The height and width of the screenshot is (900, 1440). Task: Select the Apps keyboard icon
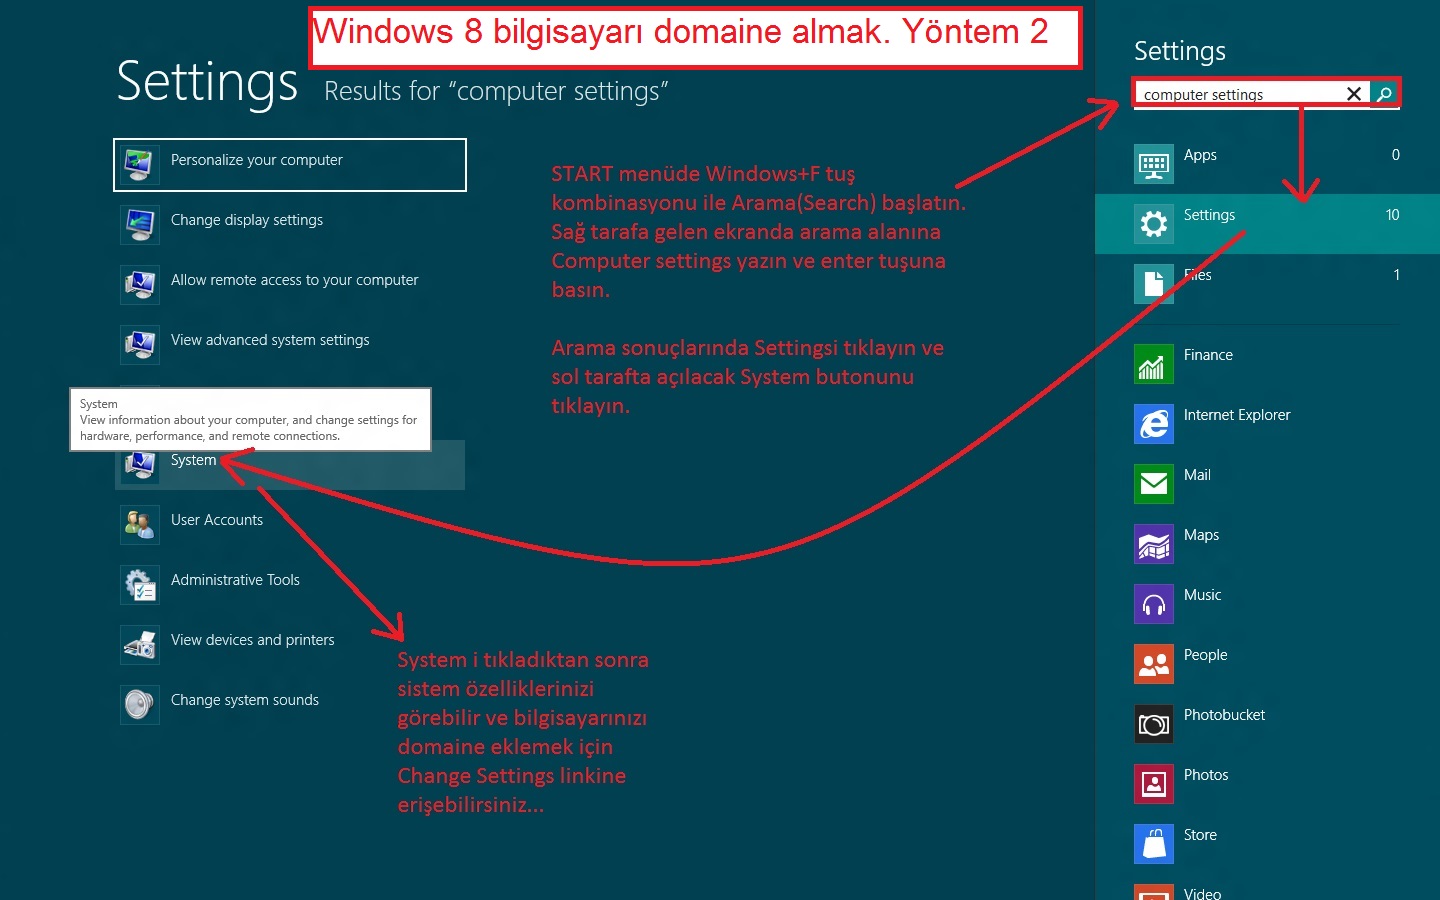[1154, 164]
